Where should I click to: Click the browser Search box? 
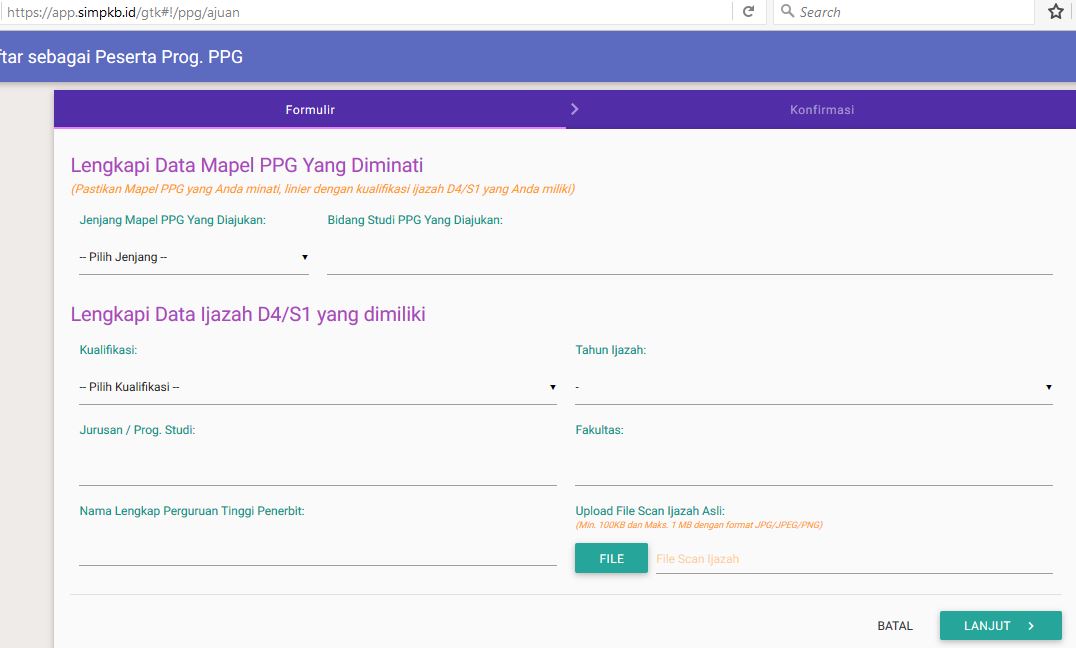900,11
